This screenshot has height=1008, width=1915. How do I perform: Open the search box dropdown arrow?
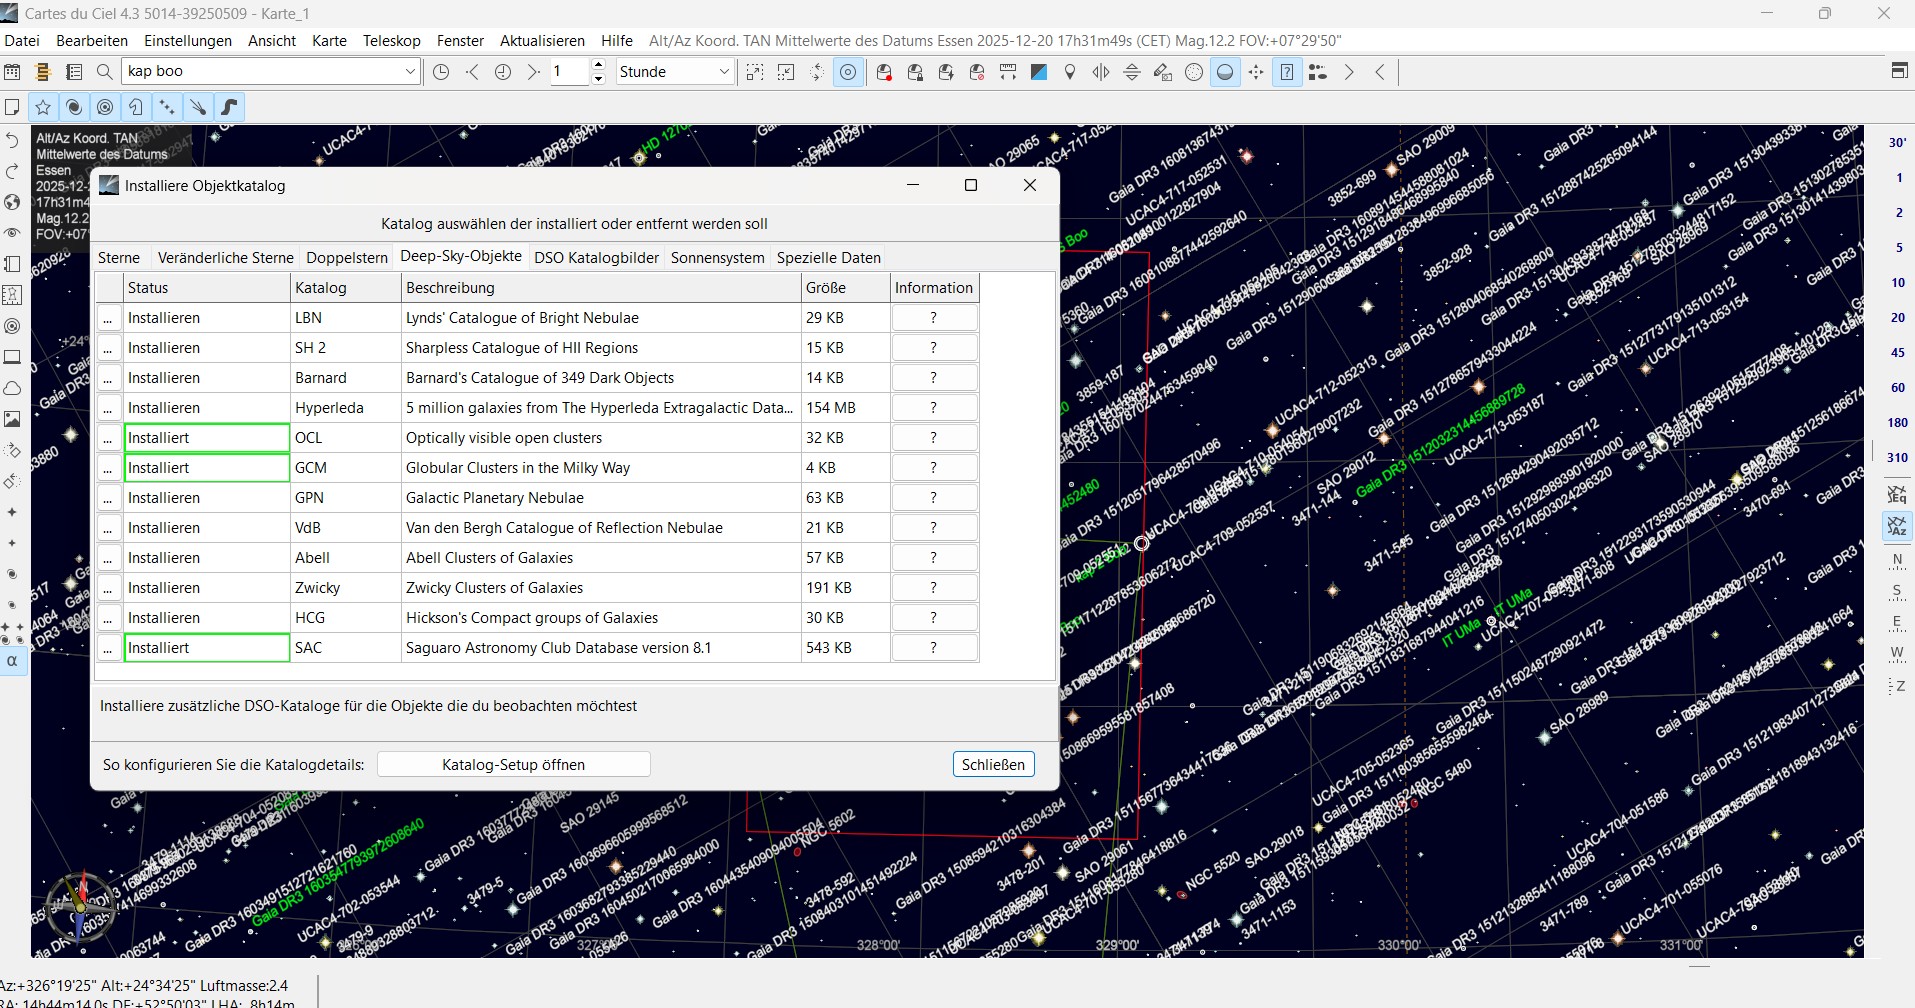pyautogui.click(x=409, y=71)
